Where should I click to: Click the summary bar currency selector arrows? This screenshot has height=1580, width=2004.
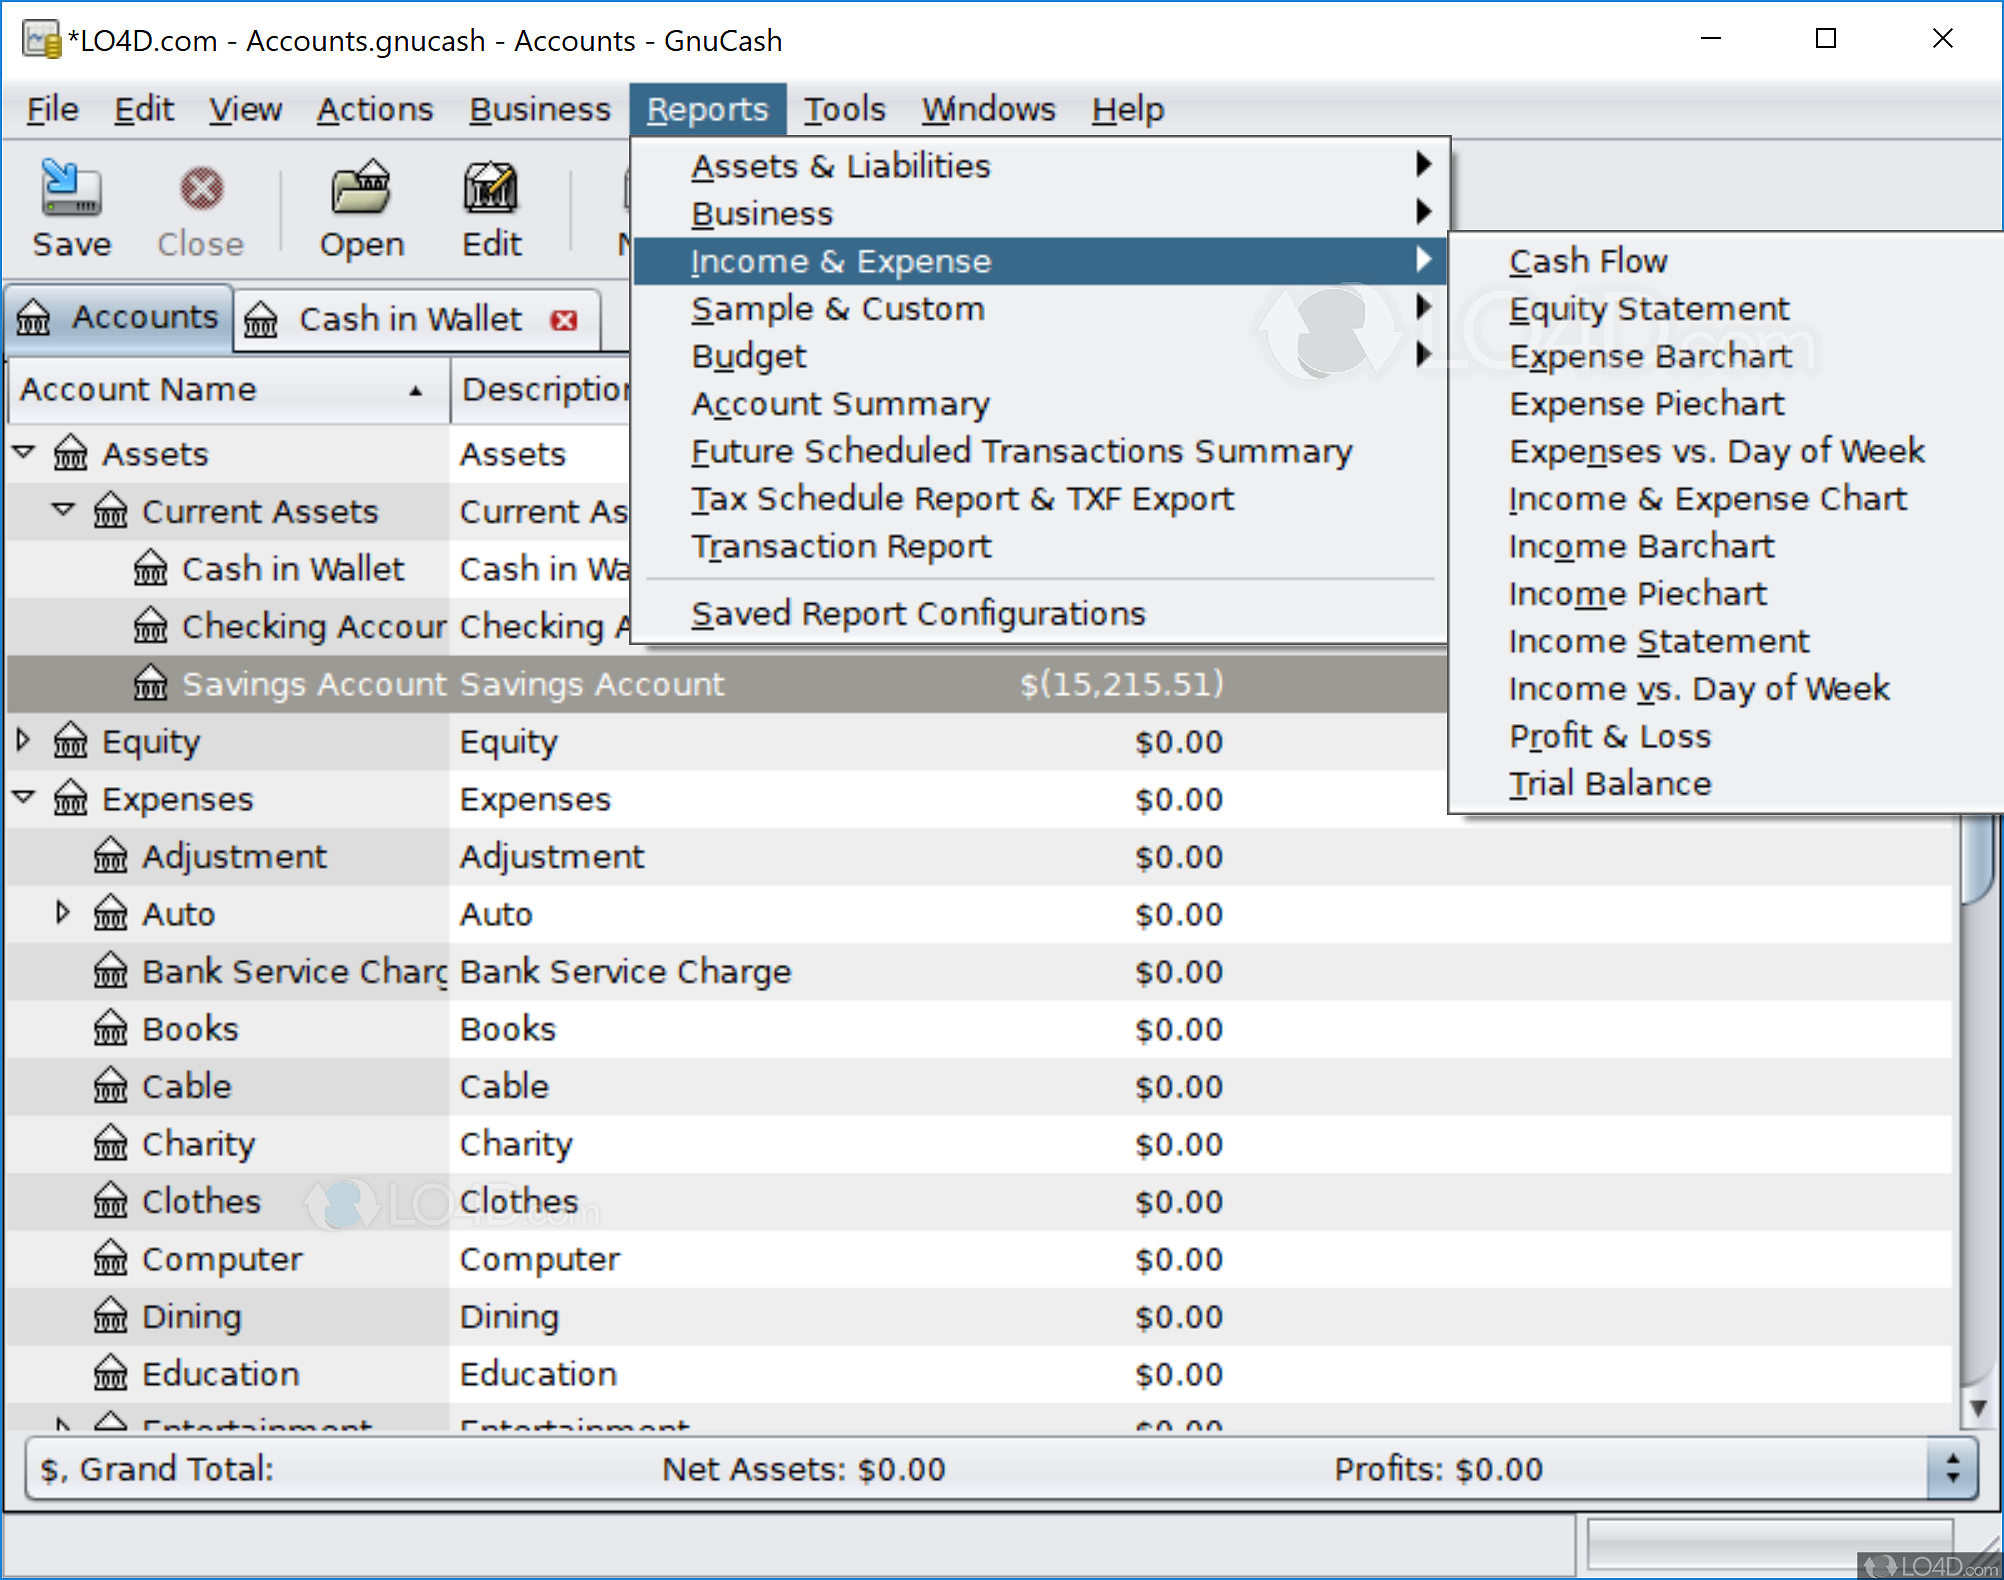(1952, 1469)
